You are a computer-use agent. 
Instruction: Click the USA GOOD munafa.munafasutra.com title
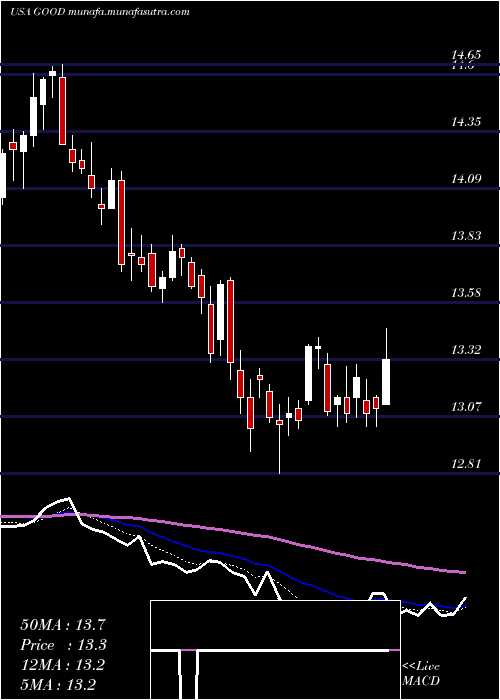click(x=100, y=12)
